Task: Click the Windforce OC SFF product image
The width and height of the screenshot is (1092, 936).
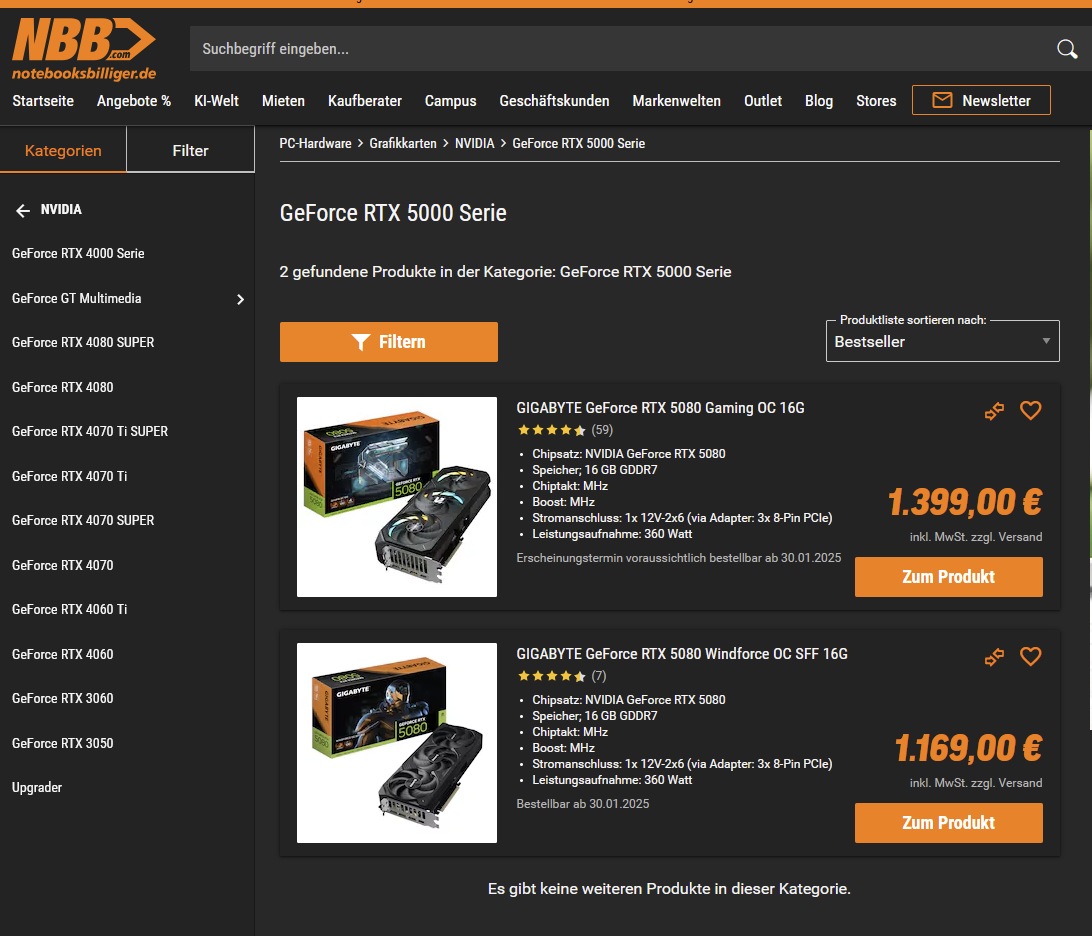Action: [x=397, y=742]
